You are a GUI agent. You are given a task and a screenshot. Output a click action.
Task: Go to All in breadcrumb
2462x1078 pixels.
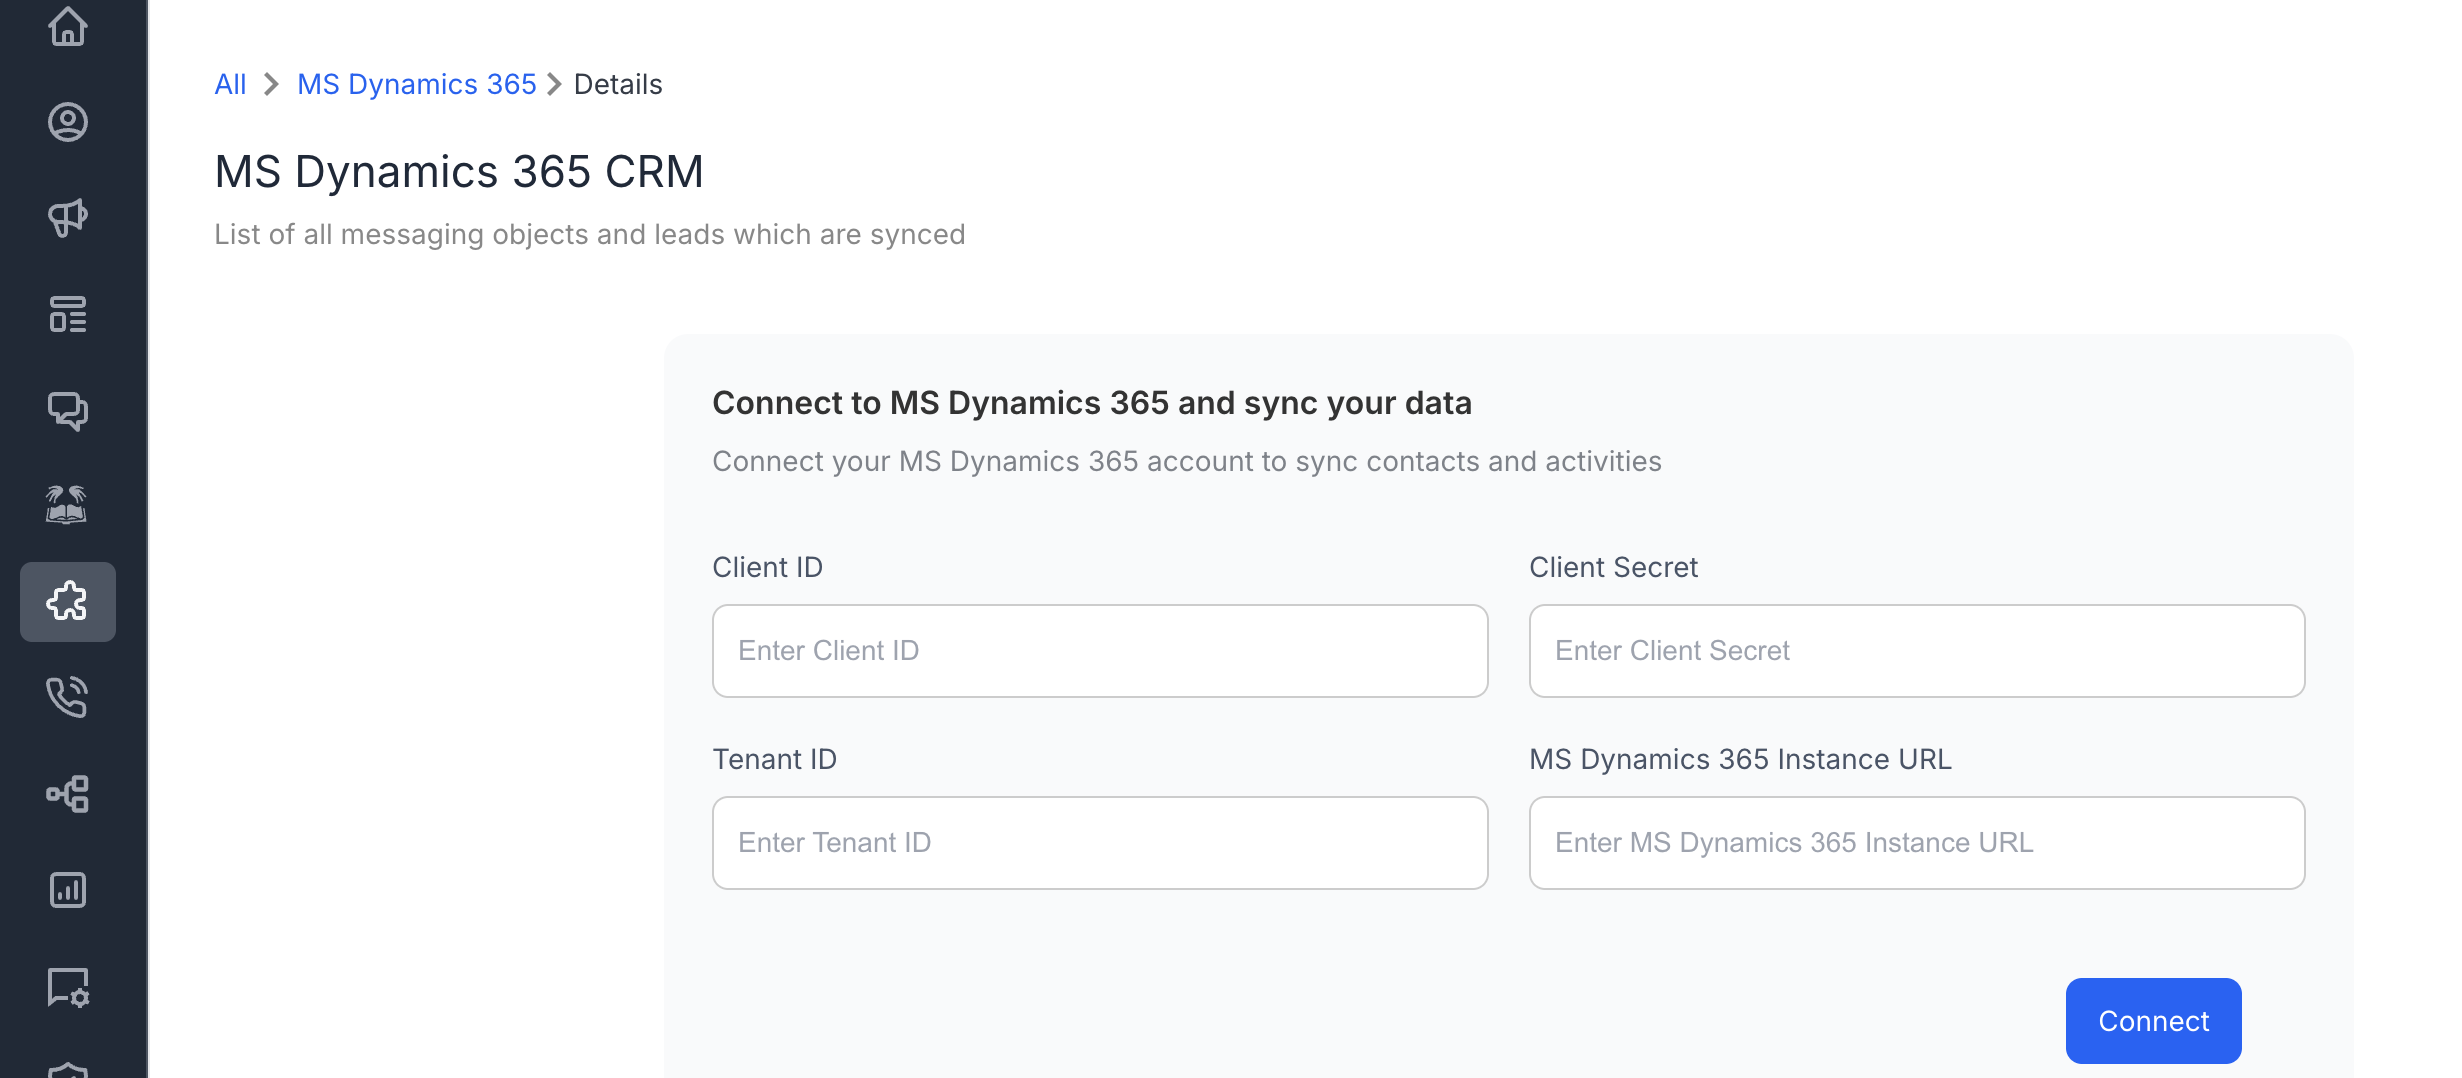[230, 84]
